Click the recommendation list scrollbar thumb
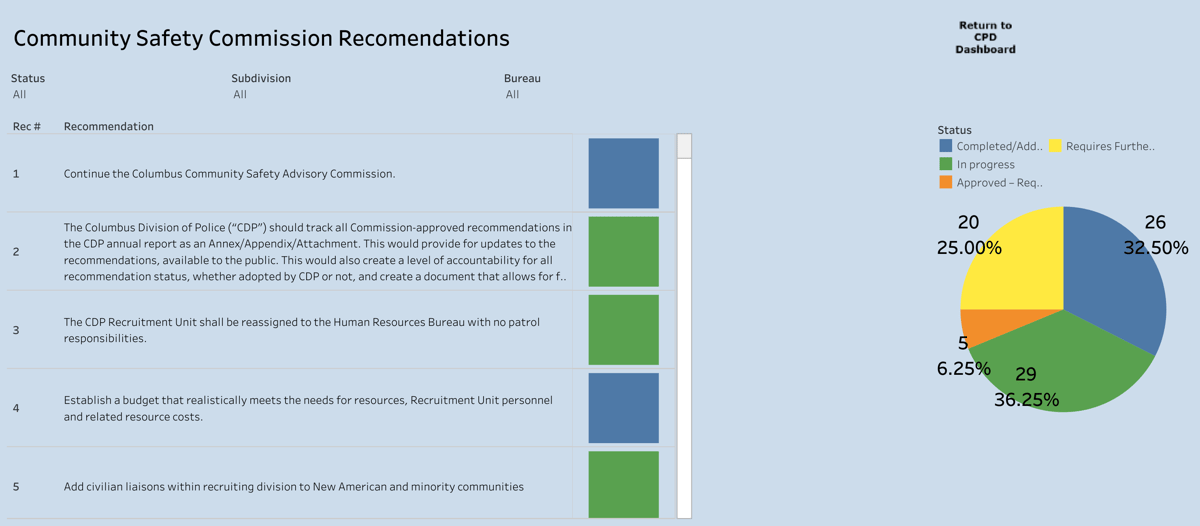 [684, 146]
